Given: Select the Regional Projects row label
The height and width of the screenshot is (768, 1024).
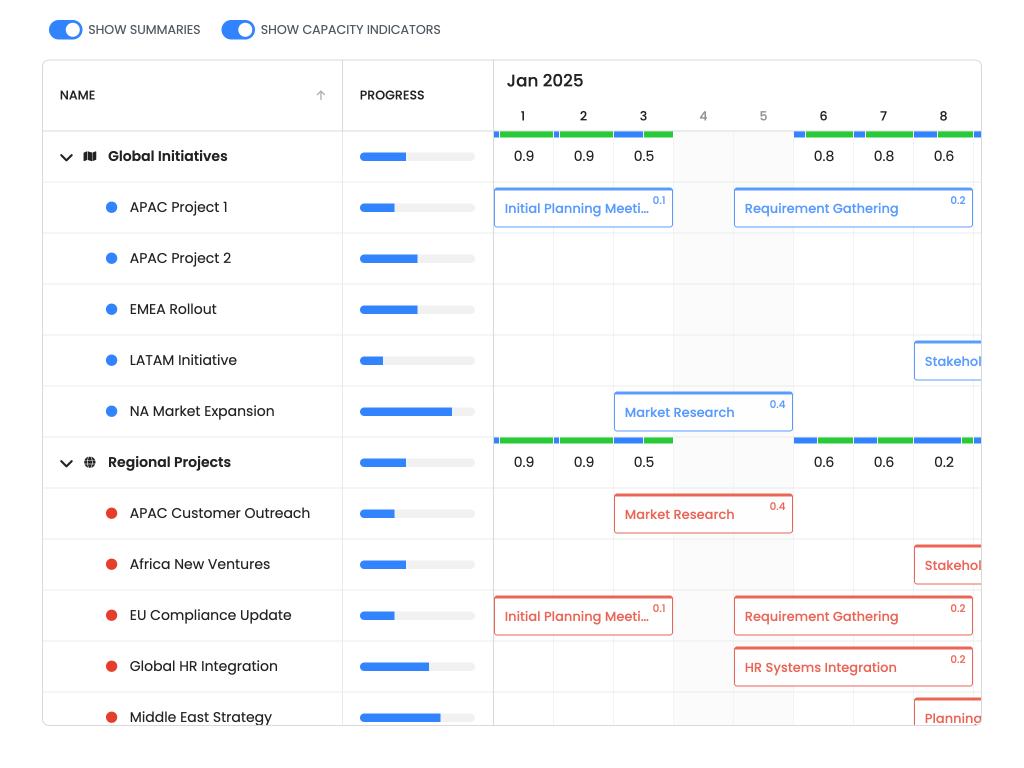Looking at the screenshot, I should [x=169, y=462].
